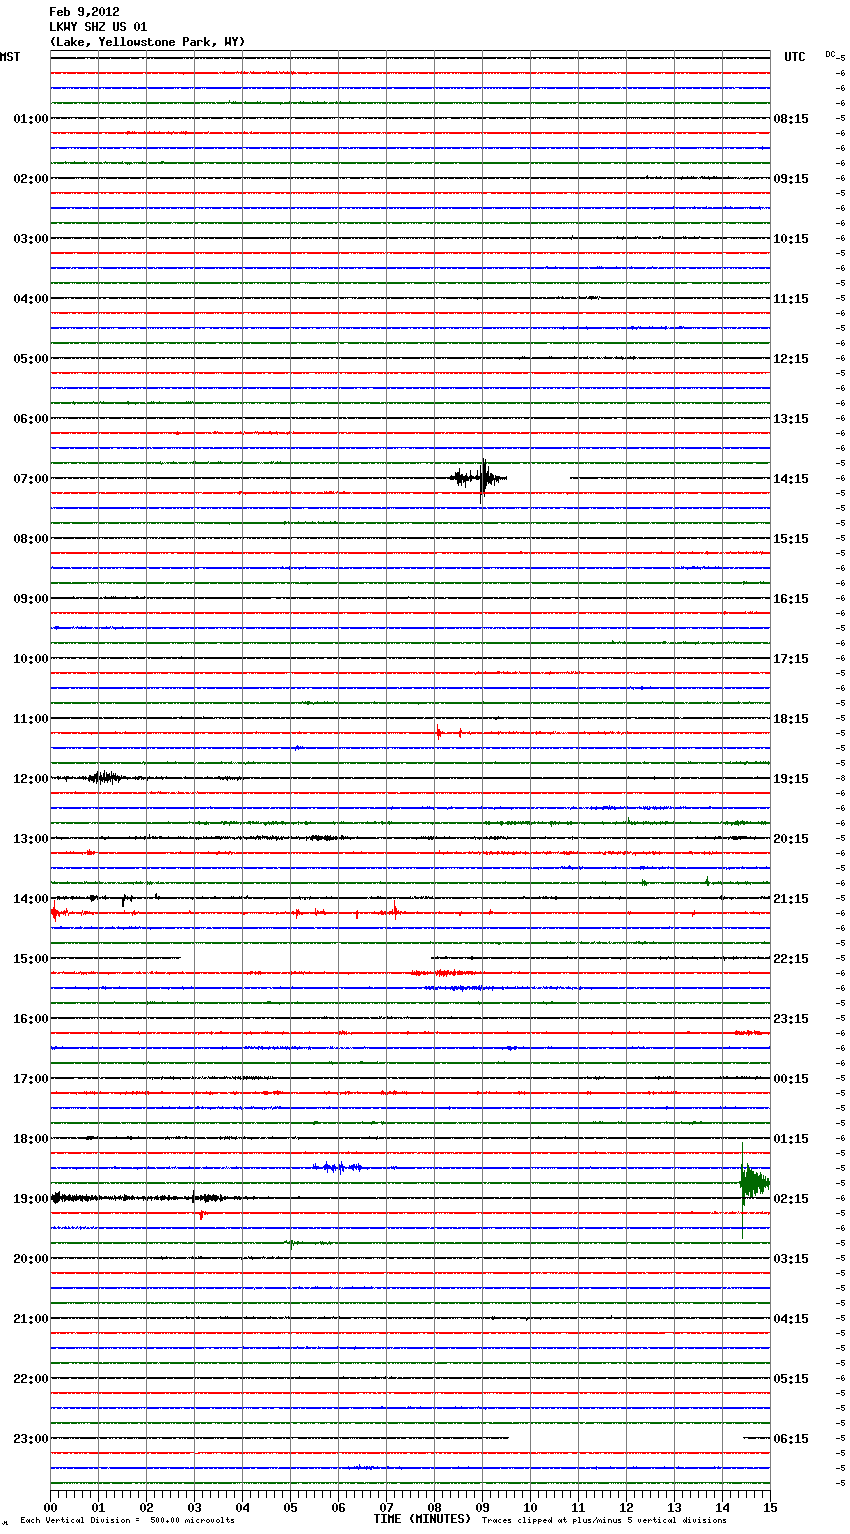The height and width of the screenshot is (1534, 850).
Task: Click the red spike just below the 11:00 trace
Action: point(438,733)
